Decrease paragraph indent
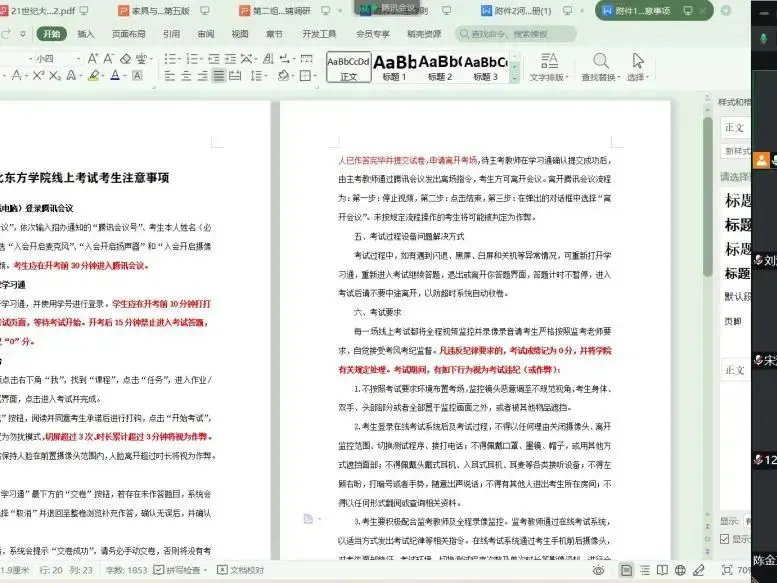This screenshot has width=777, height=583. 214,59
